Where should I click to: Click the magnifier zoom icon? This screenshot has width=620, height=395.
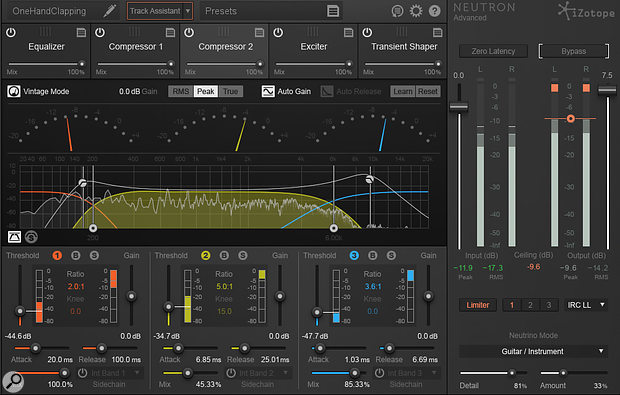[x=13, y=381]
